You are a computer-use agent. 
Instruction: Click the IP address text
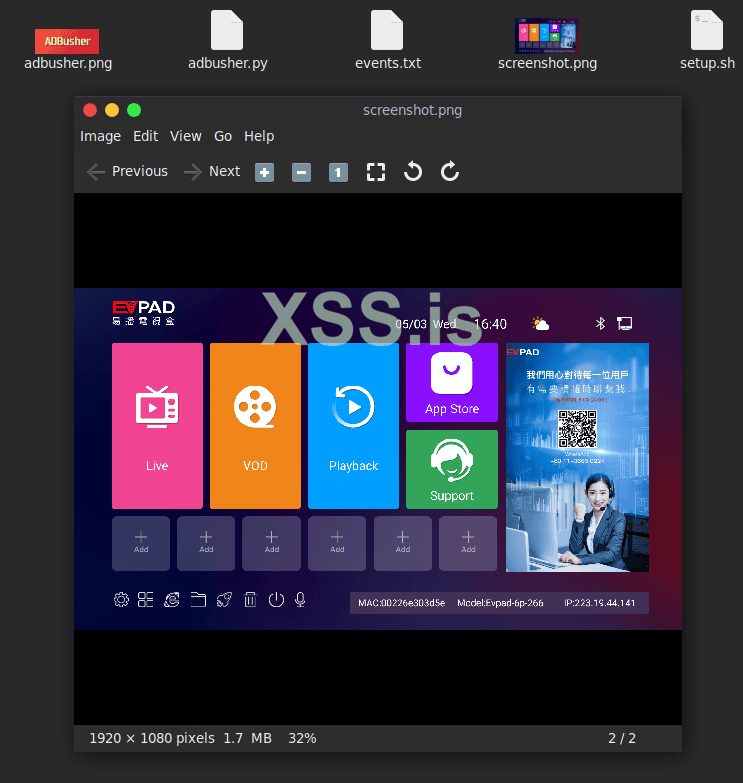point(600,603)
